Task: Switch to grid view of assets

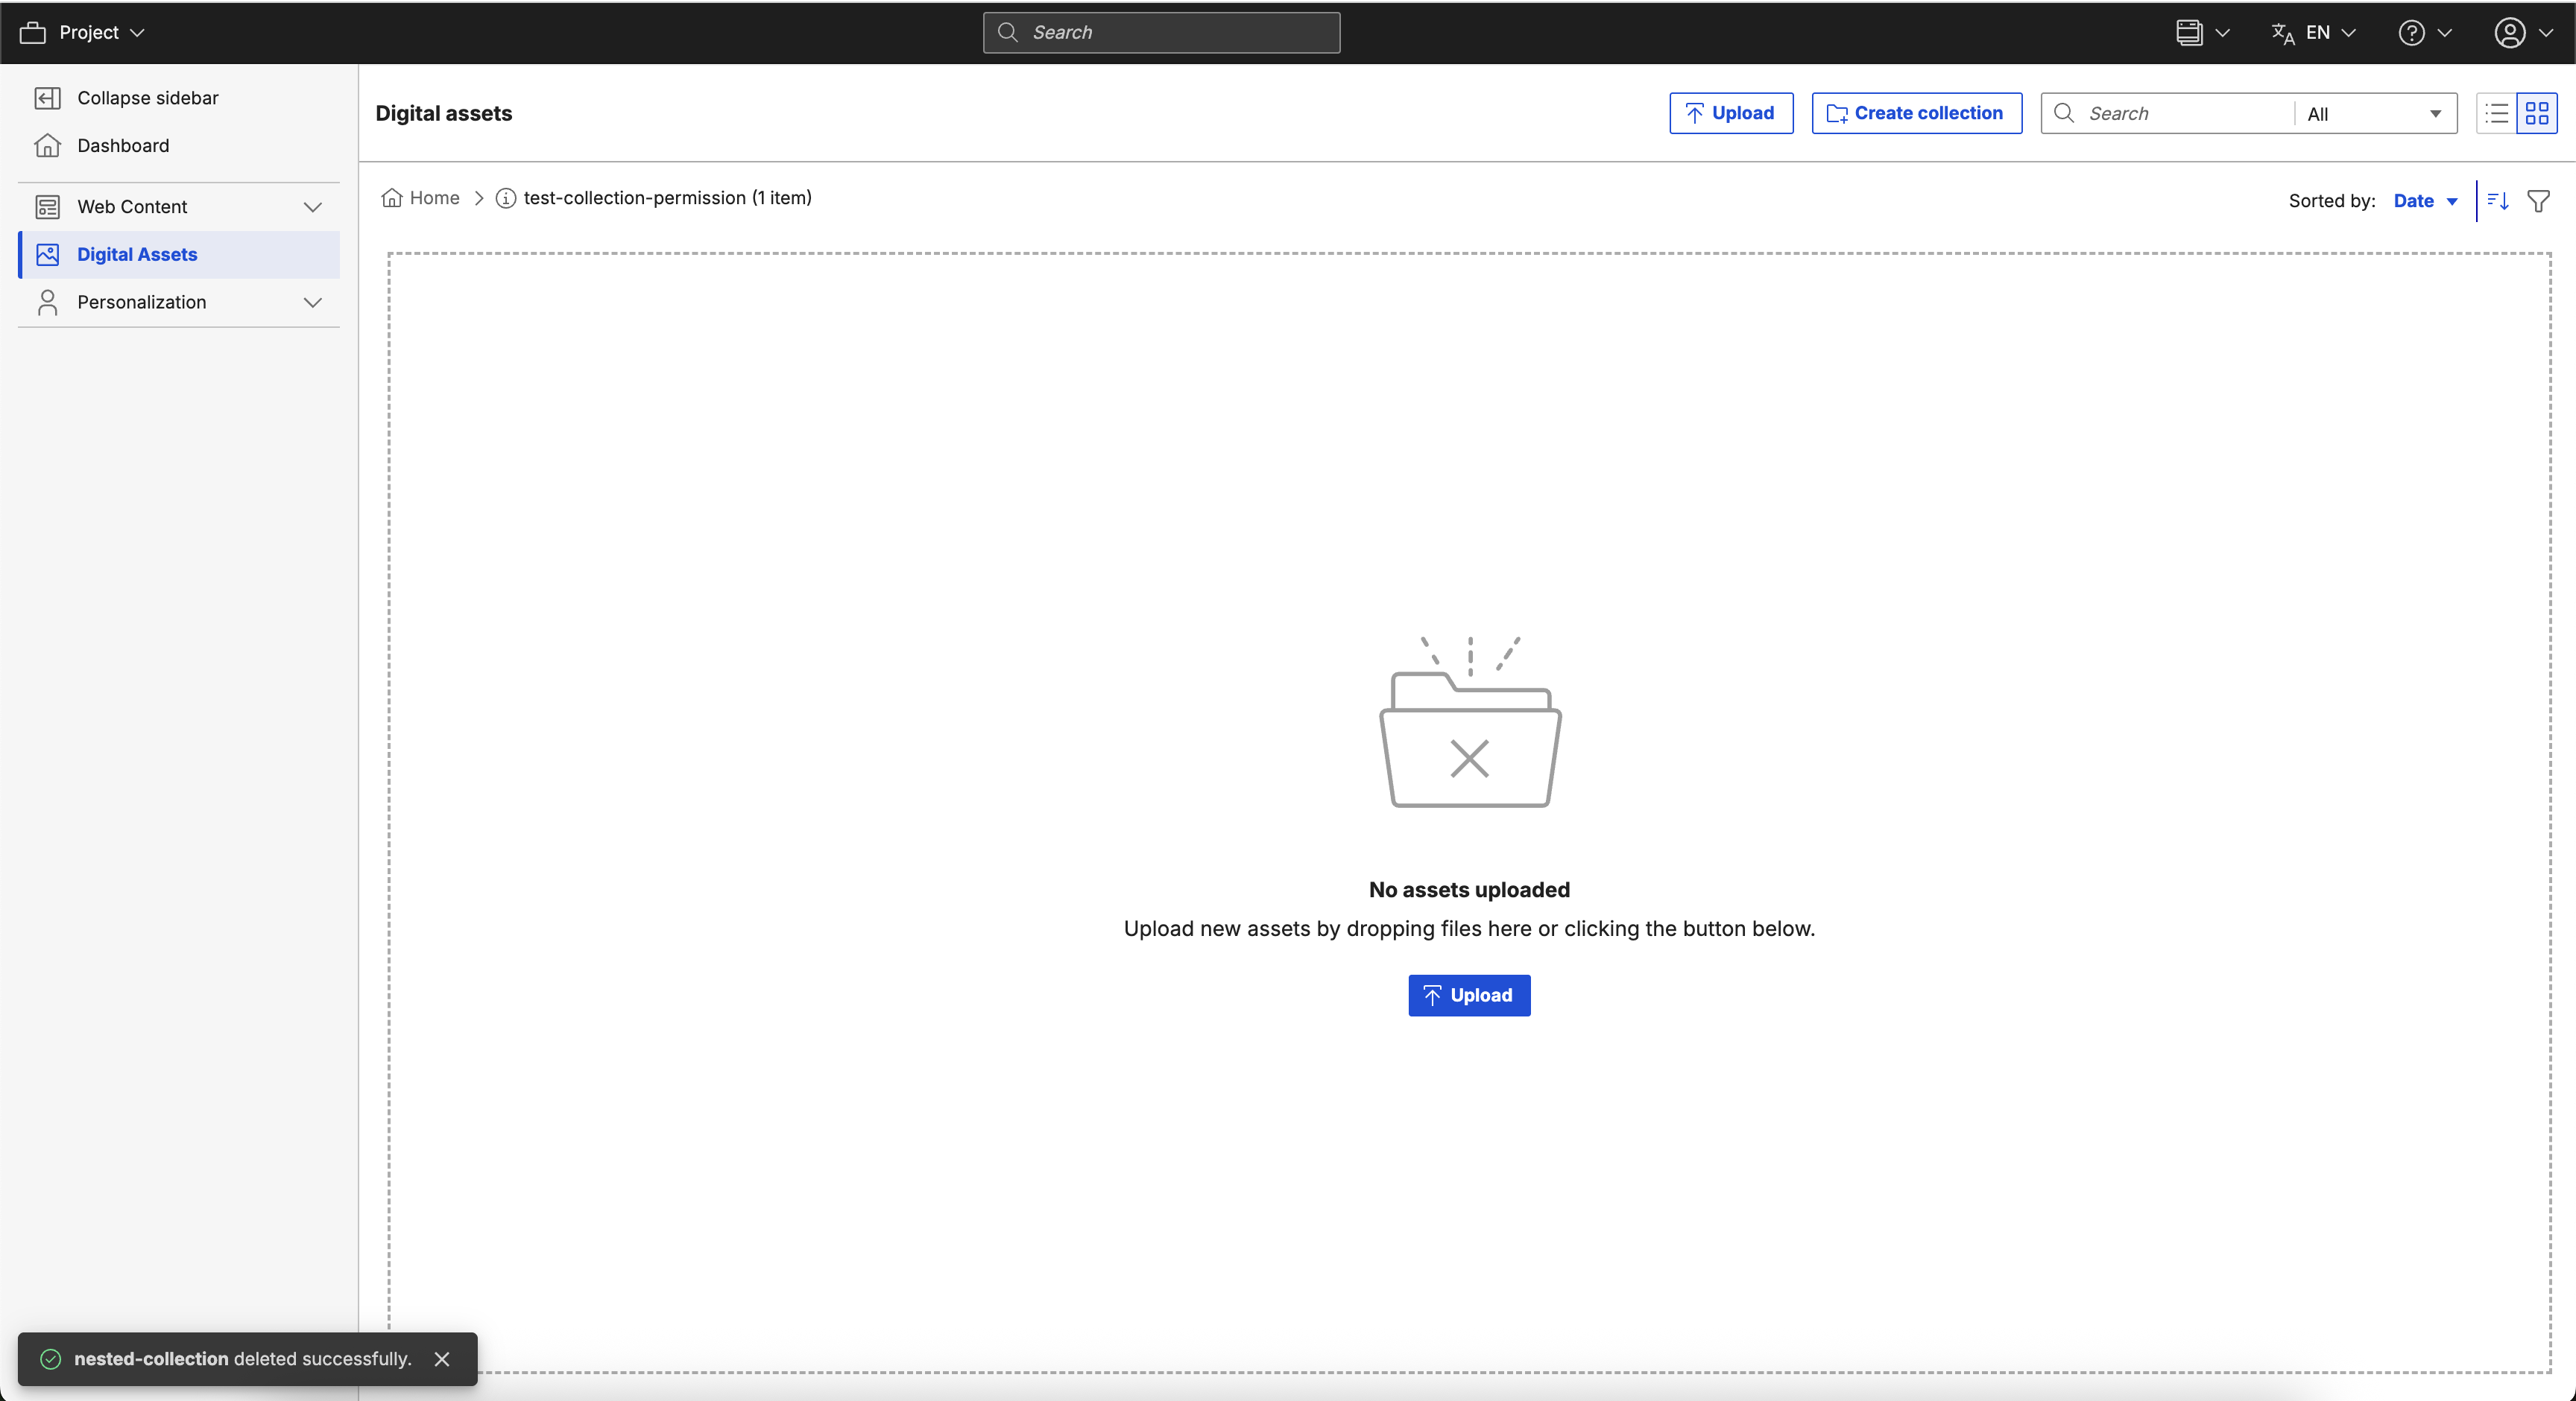Action: [x=2538, y=113]
